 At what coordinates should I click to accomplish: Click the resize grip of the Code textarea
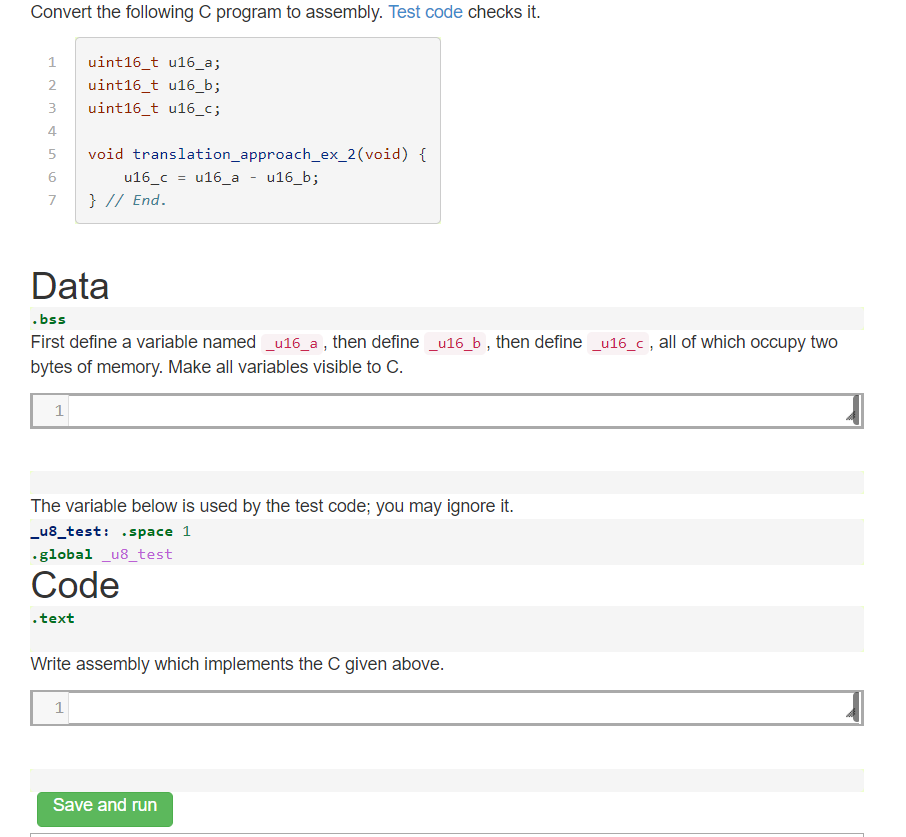pos(852,715)
